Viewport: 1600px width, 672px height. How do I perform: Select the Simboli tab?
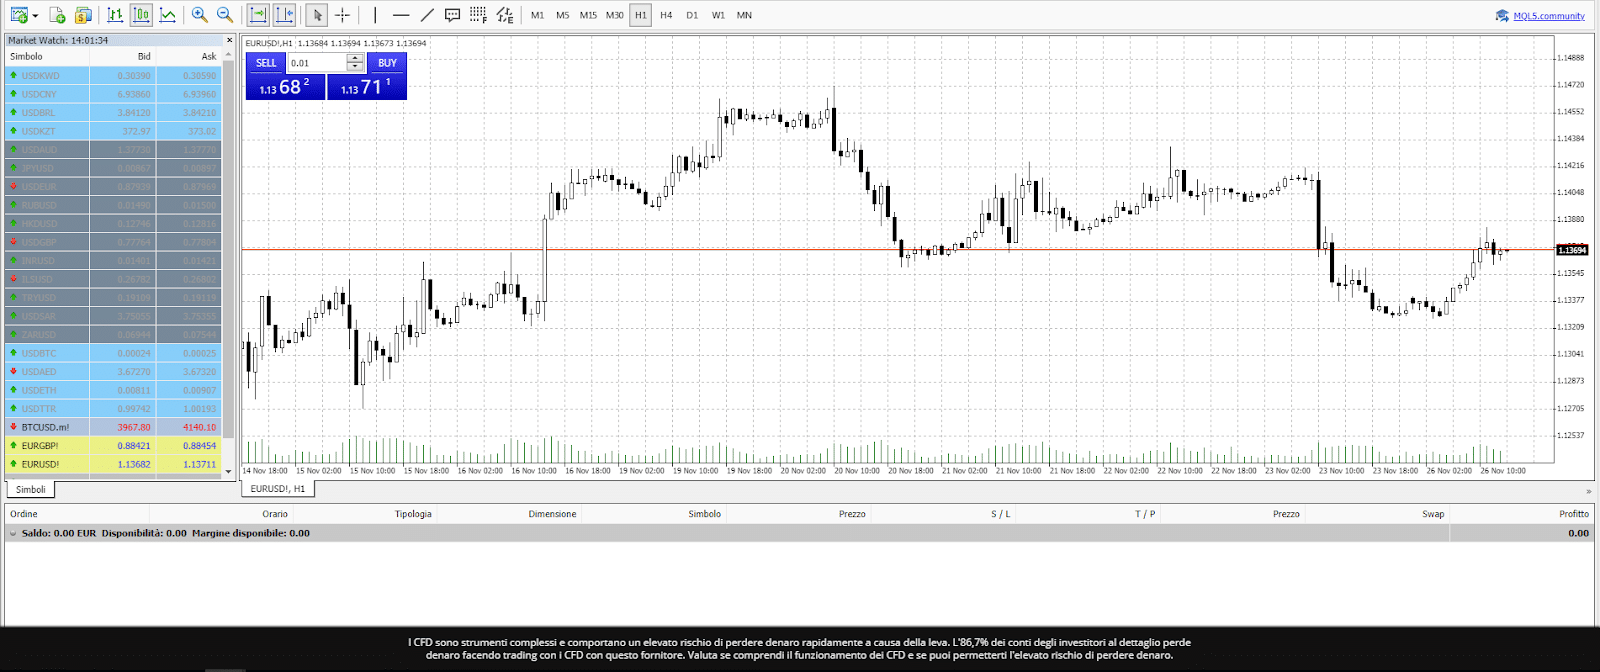(30, 489)
